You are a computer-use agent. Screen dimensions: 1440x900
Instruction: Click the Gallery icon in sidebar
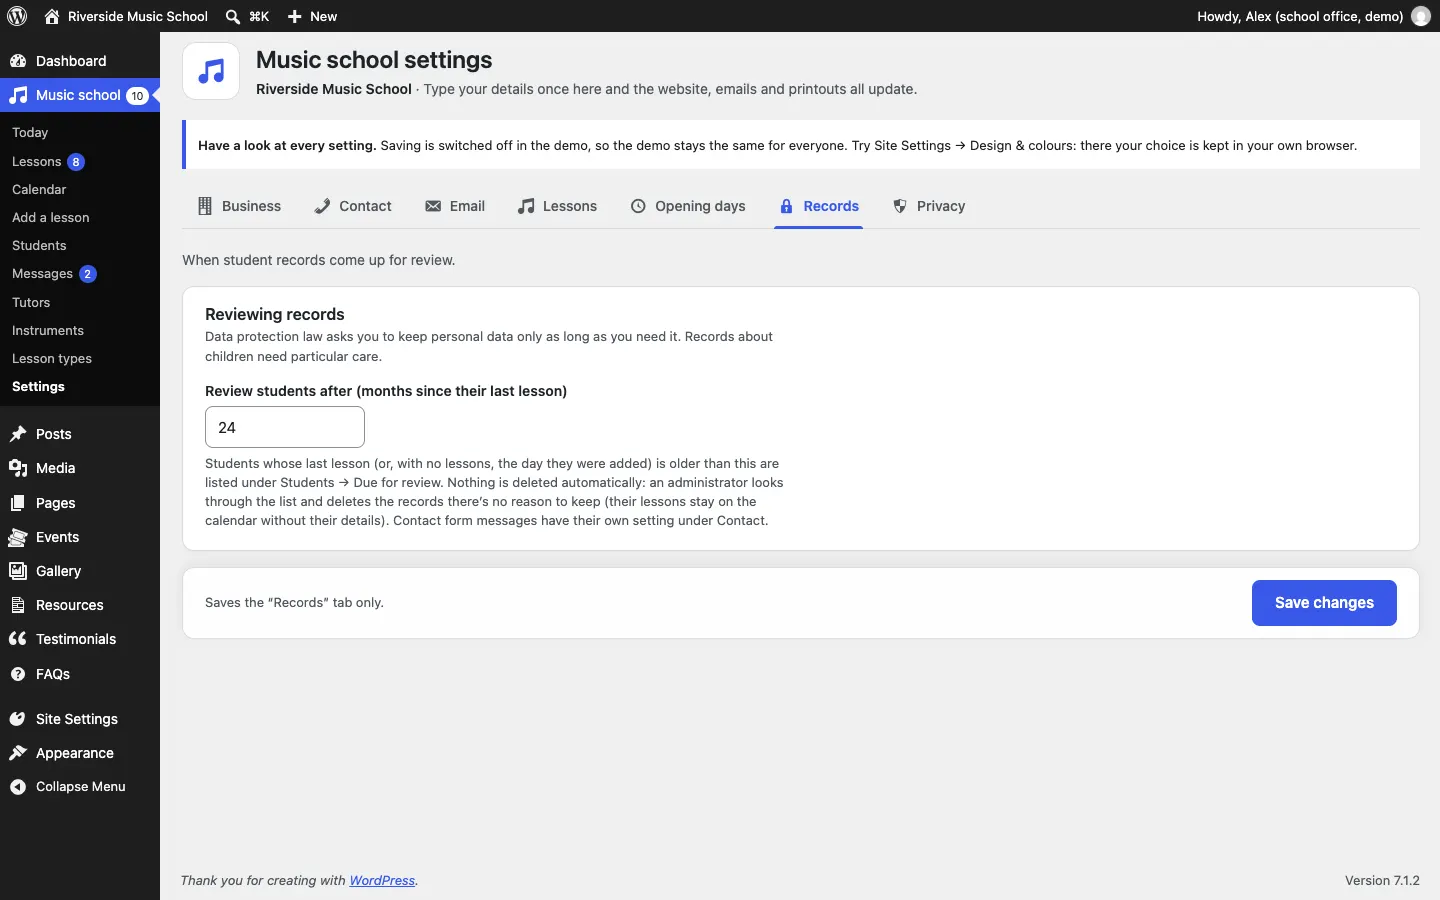pos(18,571)
